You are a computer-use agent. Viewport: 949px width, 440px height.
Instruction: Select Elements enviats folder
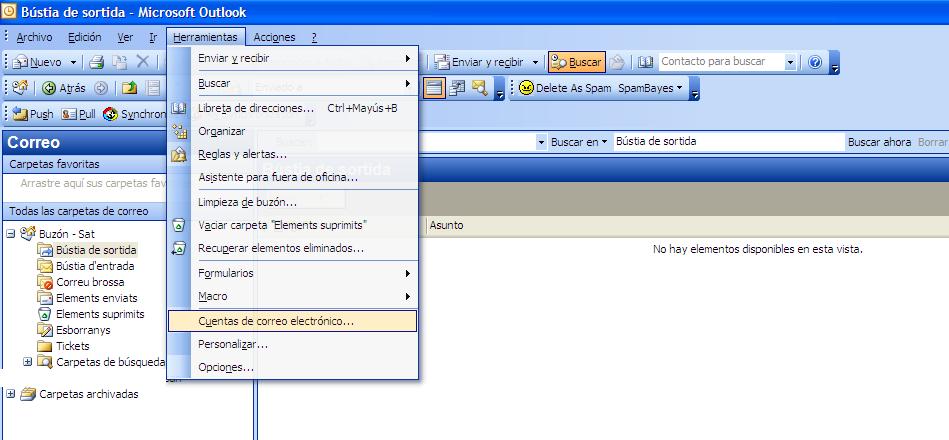click(x=97, y=298)
